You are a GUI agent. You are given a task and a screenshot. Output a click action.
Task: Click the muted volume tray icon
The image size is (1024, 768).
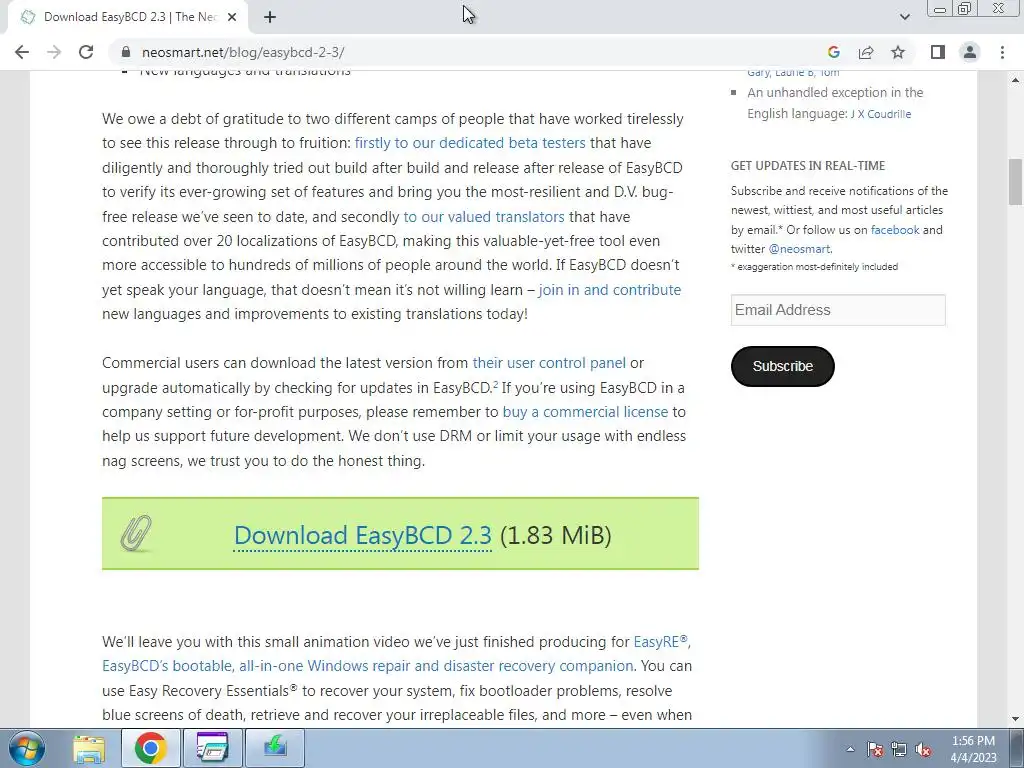click(923, 749)
